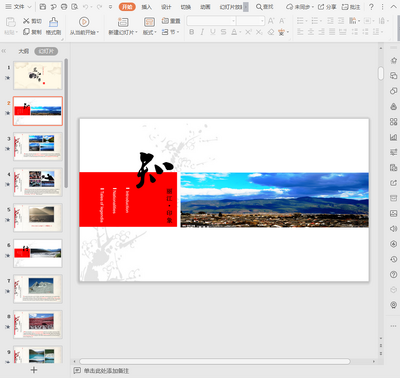Increase the paragraph indent level
Viewport: 400px width, 378px height.
click(x=341, y=21)
